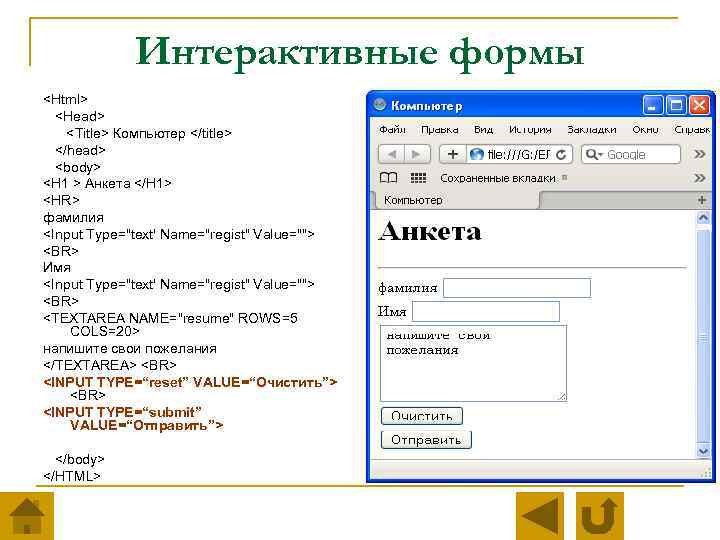
Task: Click the TEXTAREA NAME="resume" code line
Action: (x=170, y=324)
